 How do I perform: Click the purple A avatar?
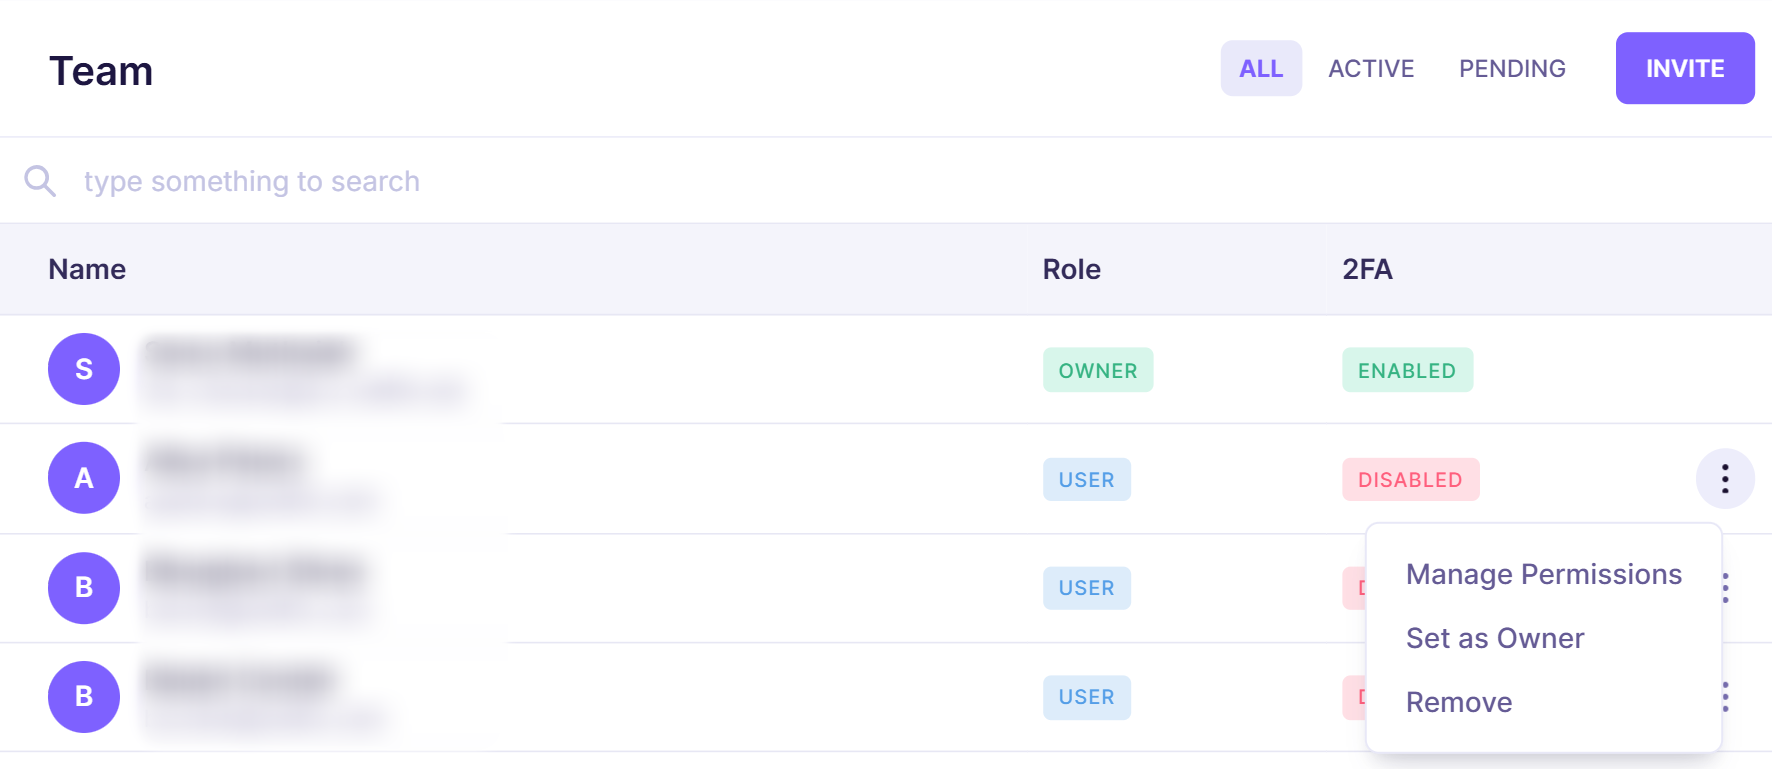(x=84, y=478)
